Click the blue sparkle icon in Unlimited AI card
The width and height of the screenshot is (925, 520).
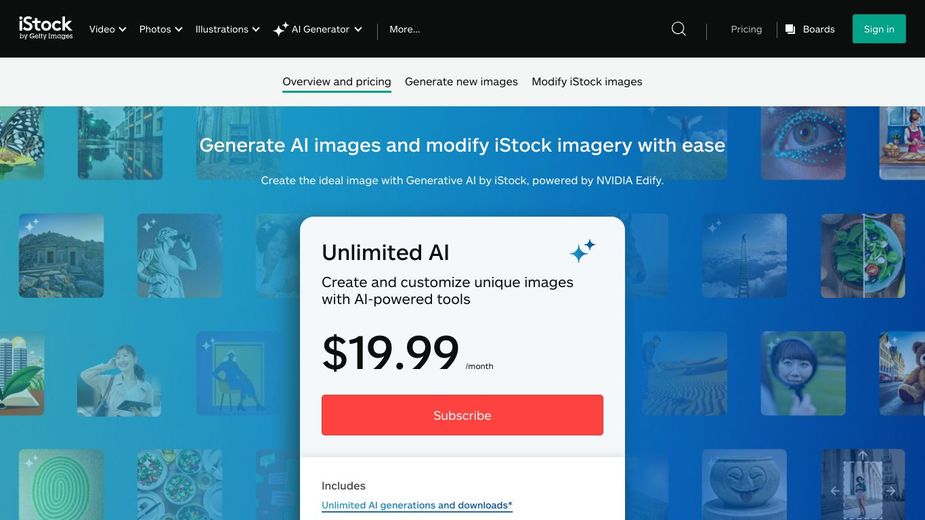click(x=582, y=251)
